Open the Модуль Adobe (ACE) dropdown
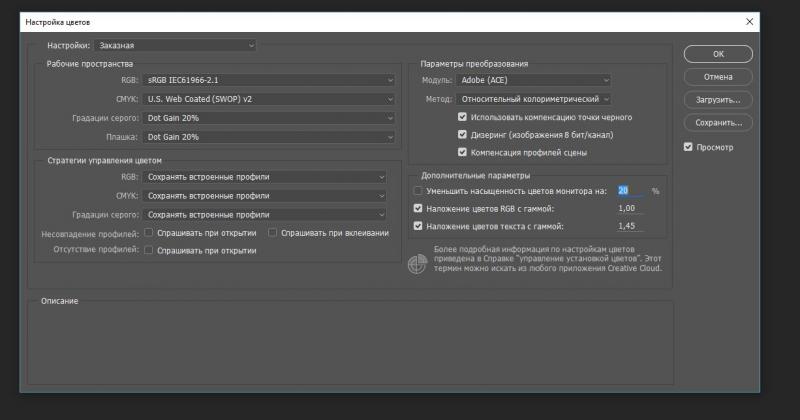This screenshot has height=420, width=800. (x=533, y=80)
